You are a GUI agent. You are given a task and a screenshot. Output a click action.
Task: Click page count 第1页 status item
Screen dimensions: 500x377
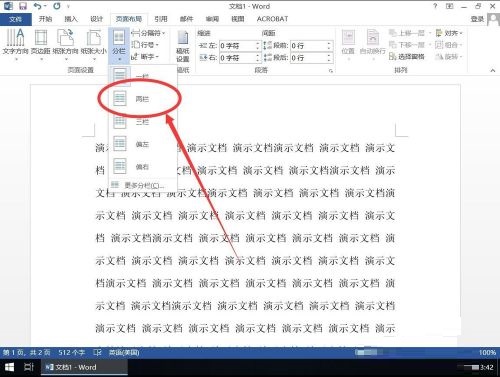pyautogui.click(x=27, y=352)
